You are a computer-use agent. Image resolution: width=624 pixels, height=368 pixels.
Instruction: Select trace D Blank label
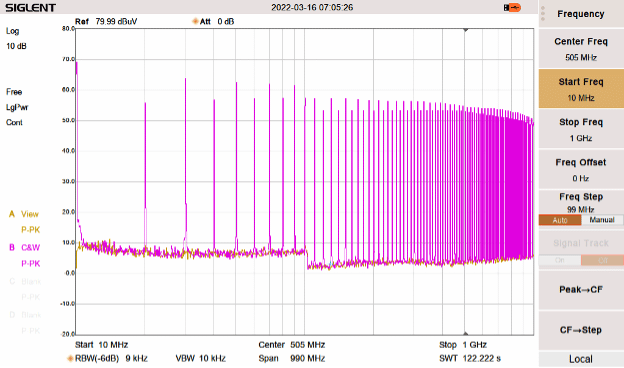[25, 315]
